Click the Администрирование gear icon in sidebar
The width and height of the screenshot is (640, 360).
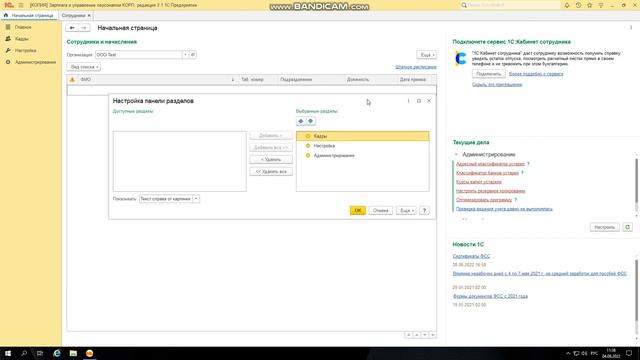8,62
